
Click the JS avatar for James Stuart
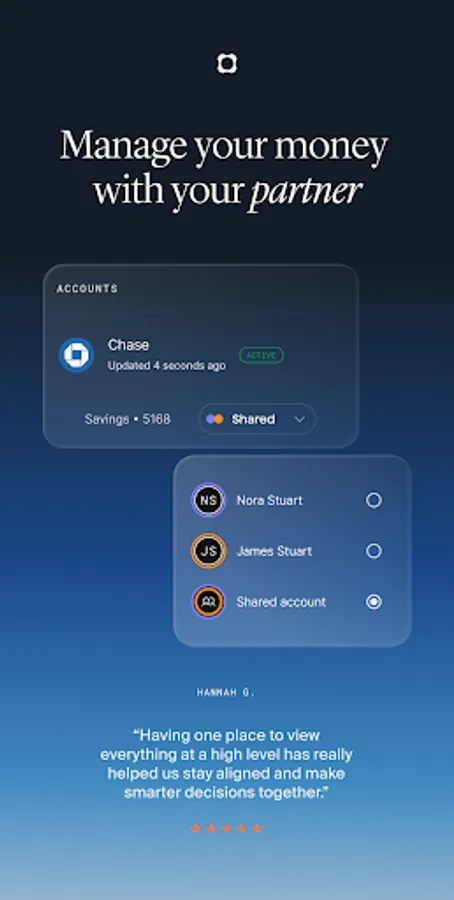[x=208, y=551]
